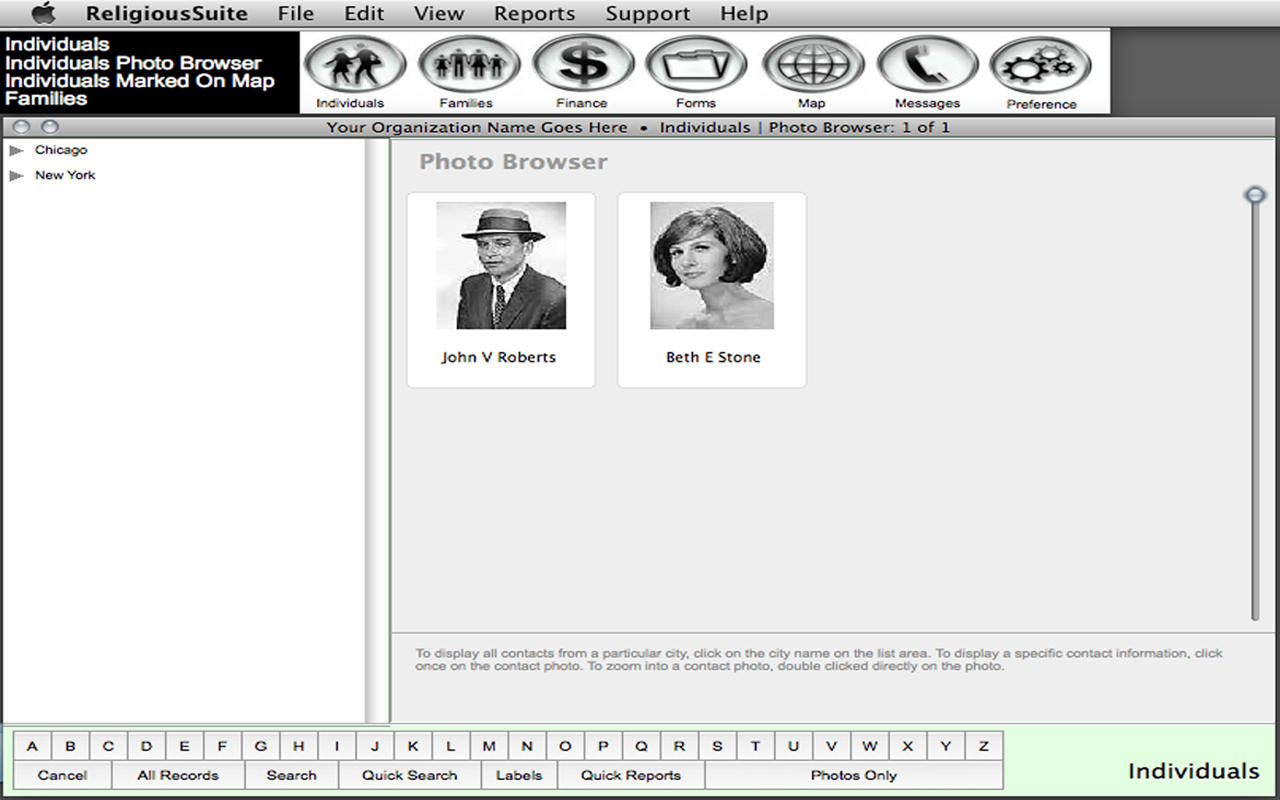Filter contacts by letter M
The height and width of the screenshot is (800, 1280).
pos(489,746)
